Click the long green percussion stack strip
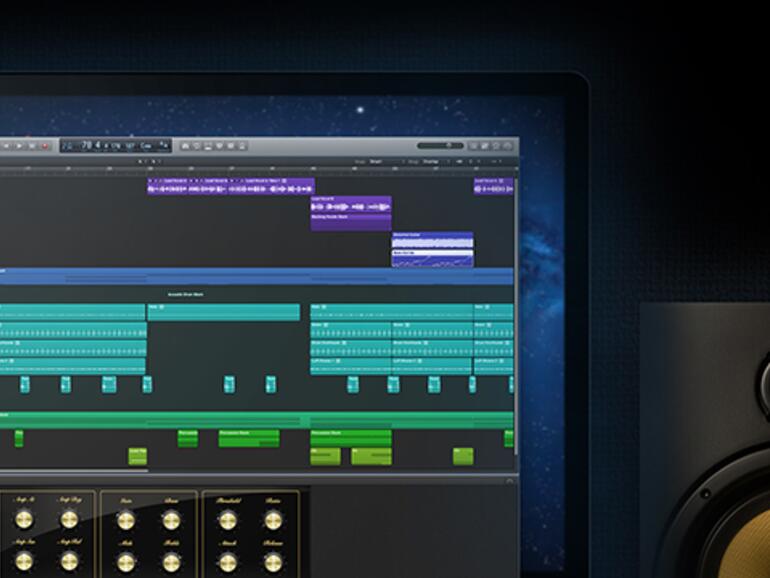This screenshot has width=770, height=578. (256, 420)
